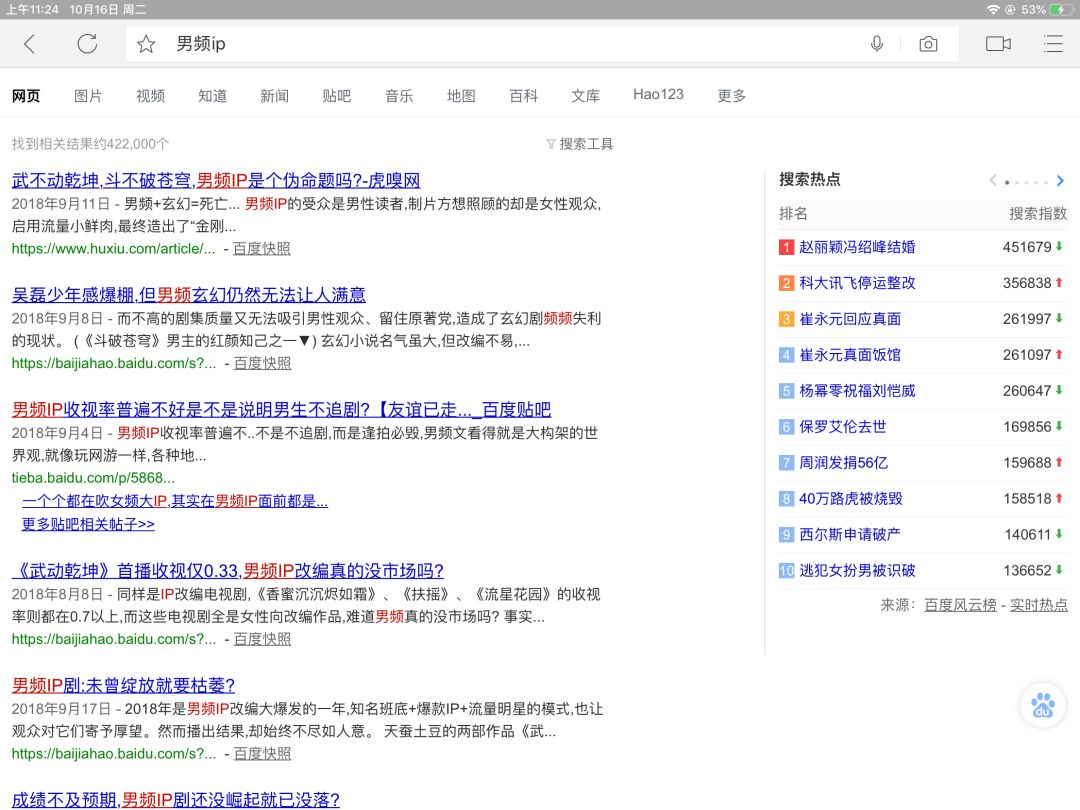Expand the 搜索工具 filter options
This screenshot has height=810, width=1080.
click(580, 144)
